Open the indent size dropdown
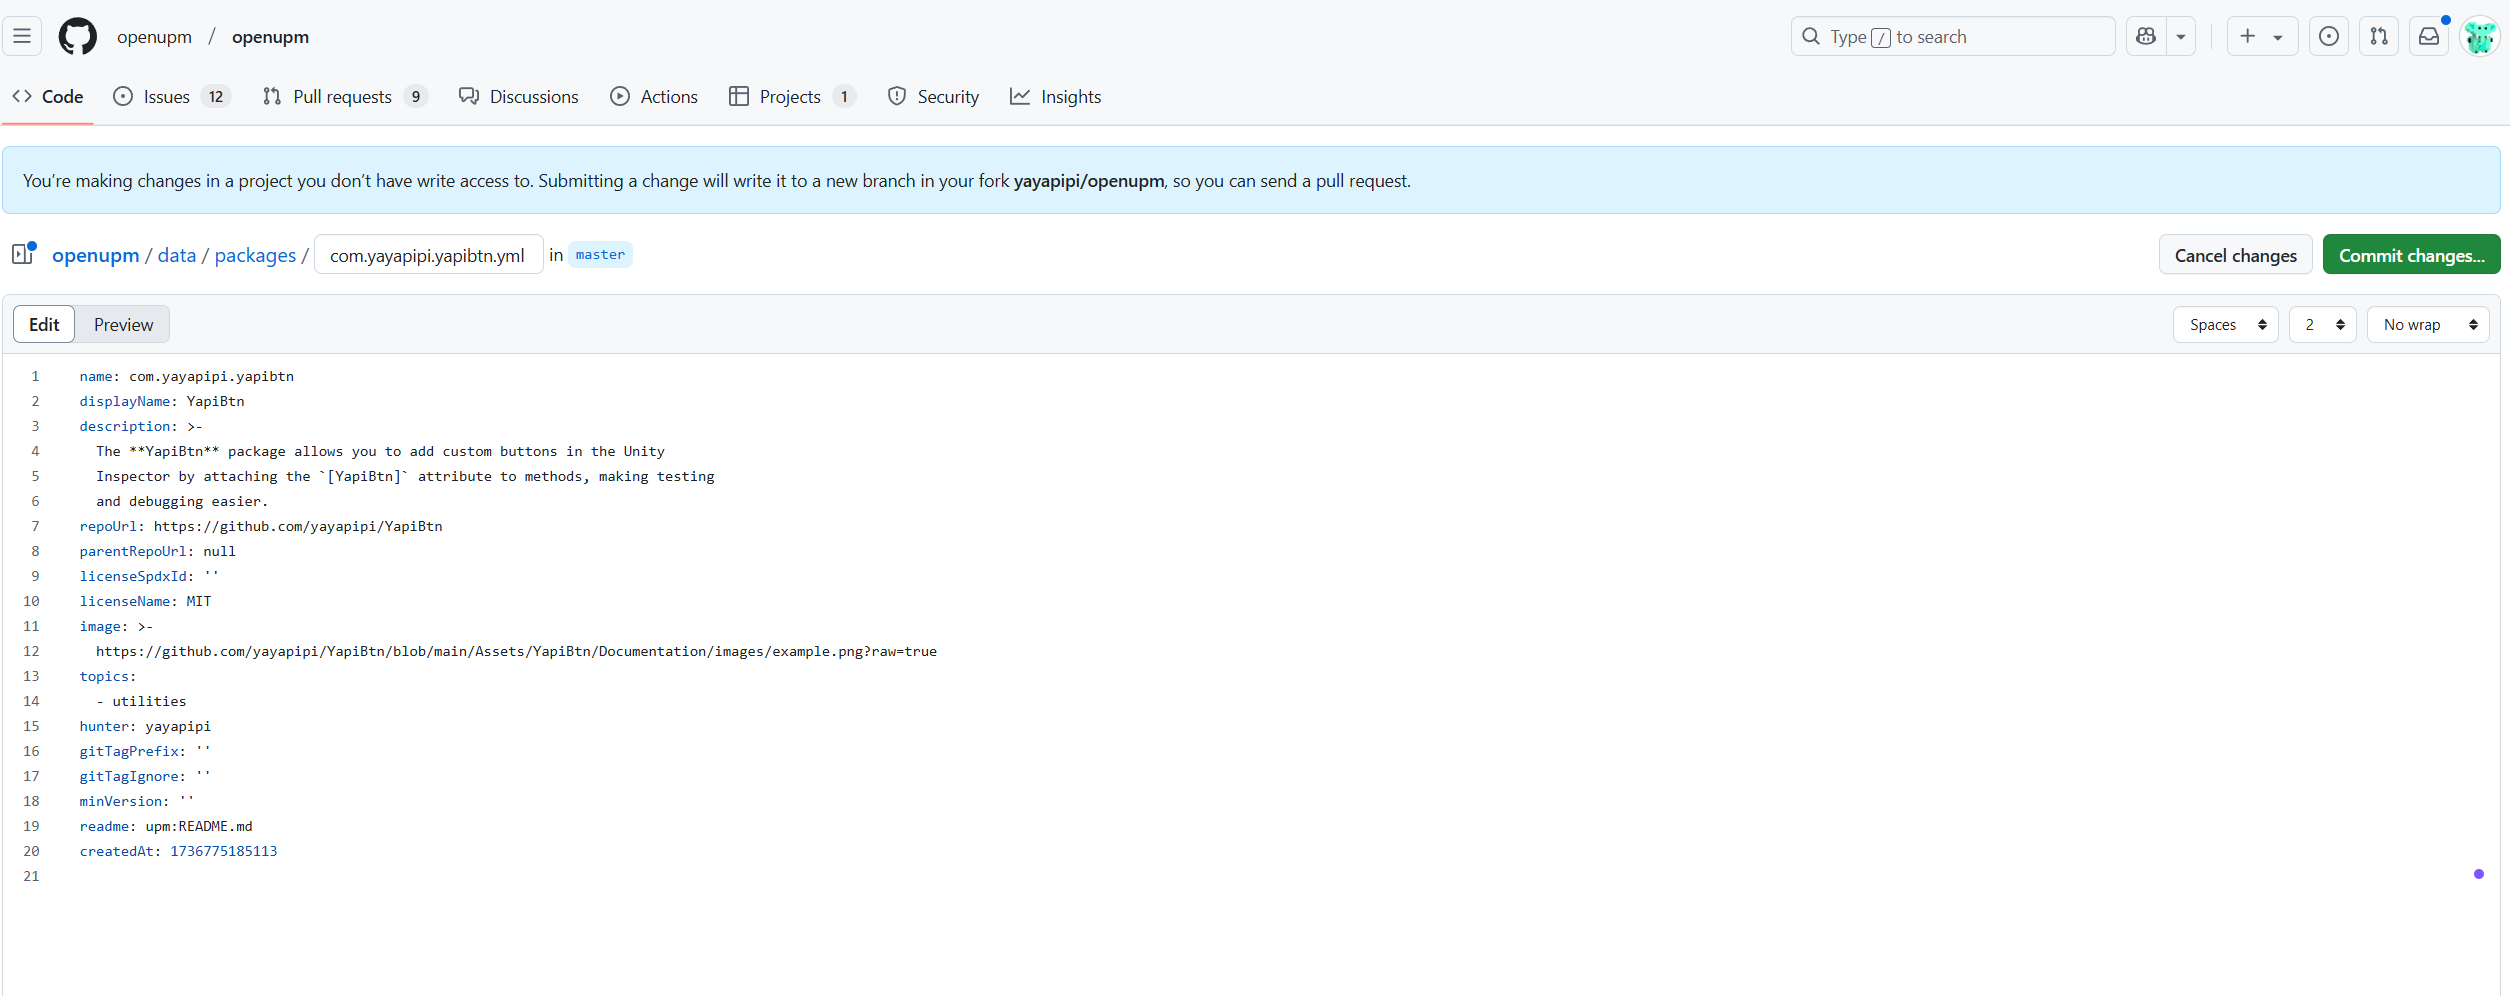Screen dimensions: 2510x996 (x=2322, y=325)
